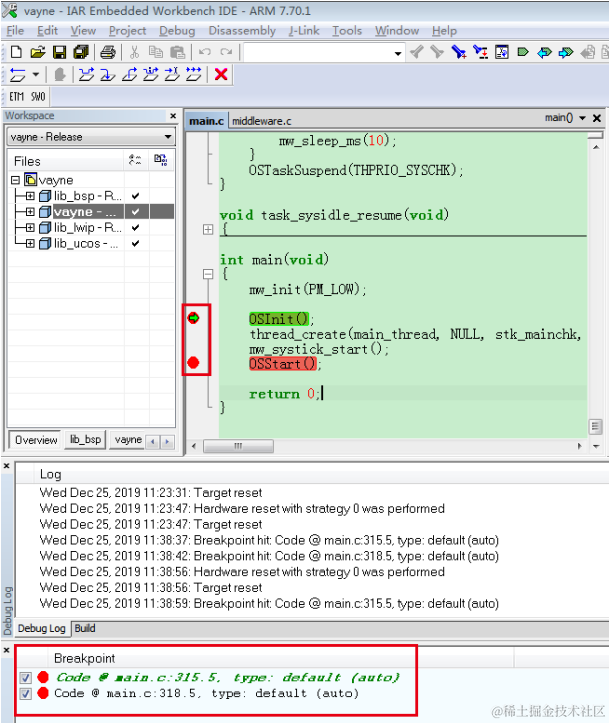This screenshot has width=610, height=723.
Task: Open the Debug menu
Action: point(177,31)
